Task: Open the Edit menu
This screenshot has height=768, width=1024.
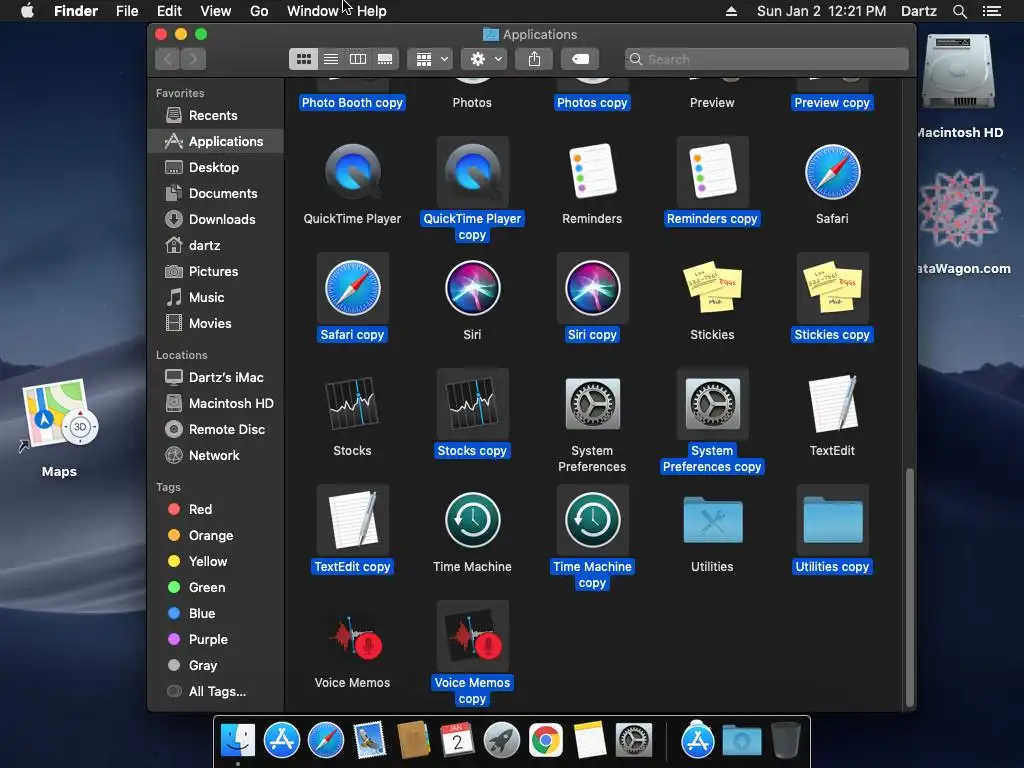Action: click(169, 11)
